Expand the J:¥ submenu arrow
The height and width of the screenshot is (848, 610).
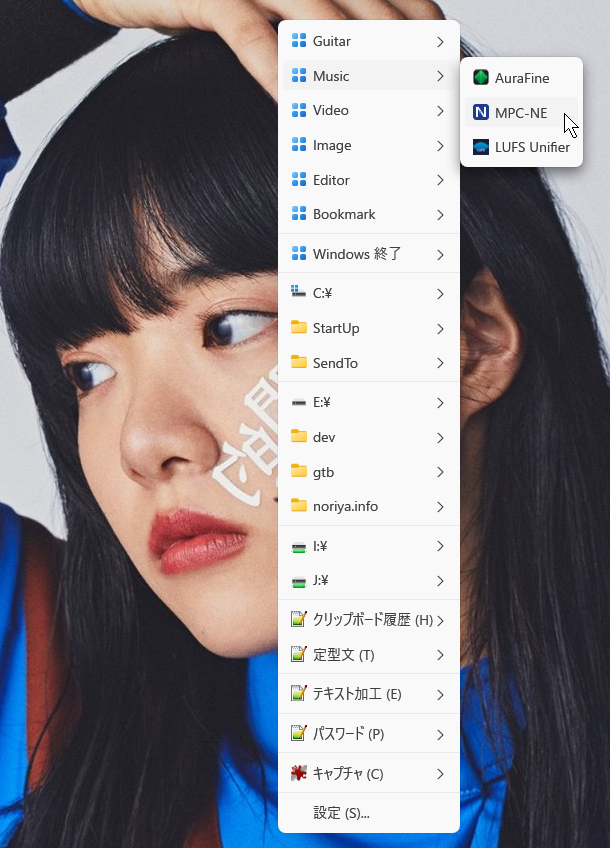[x=440, y=581]
